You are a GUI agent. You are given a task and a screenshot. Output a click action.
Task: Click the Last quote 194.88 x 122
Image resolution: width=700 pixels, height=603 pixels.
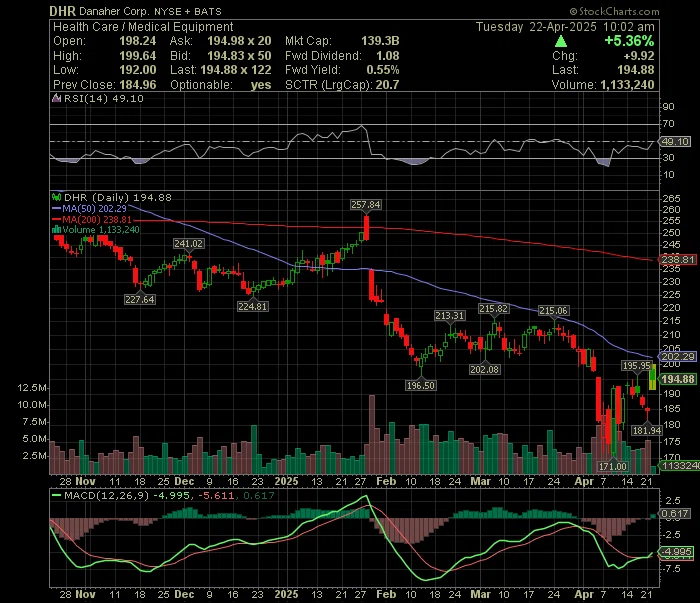(236, 70)
